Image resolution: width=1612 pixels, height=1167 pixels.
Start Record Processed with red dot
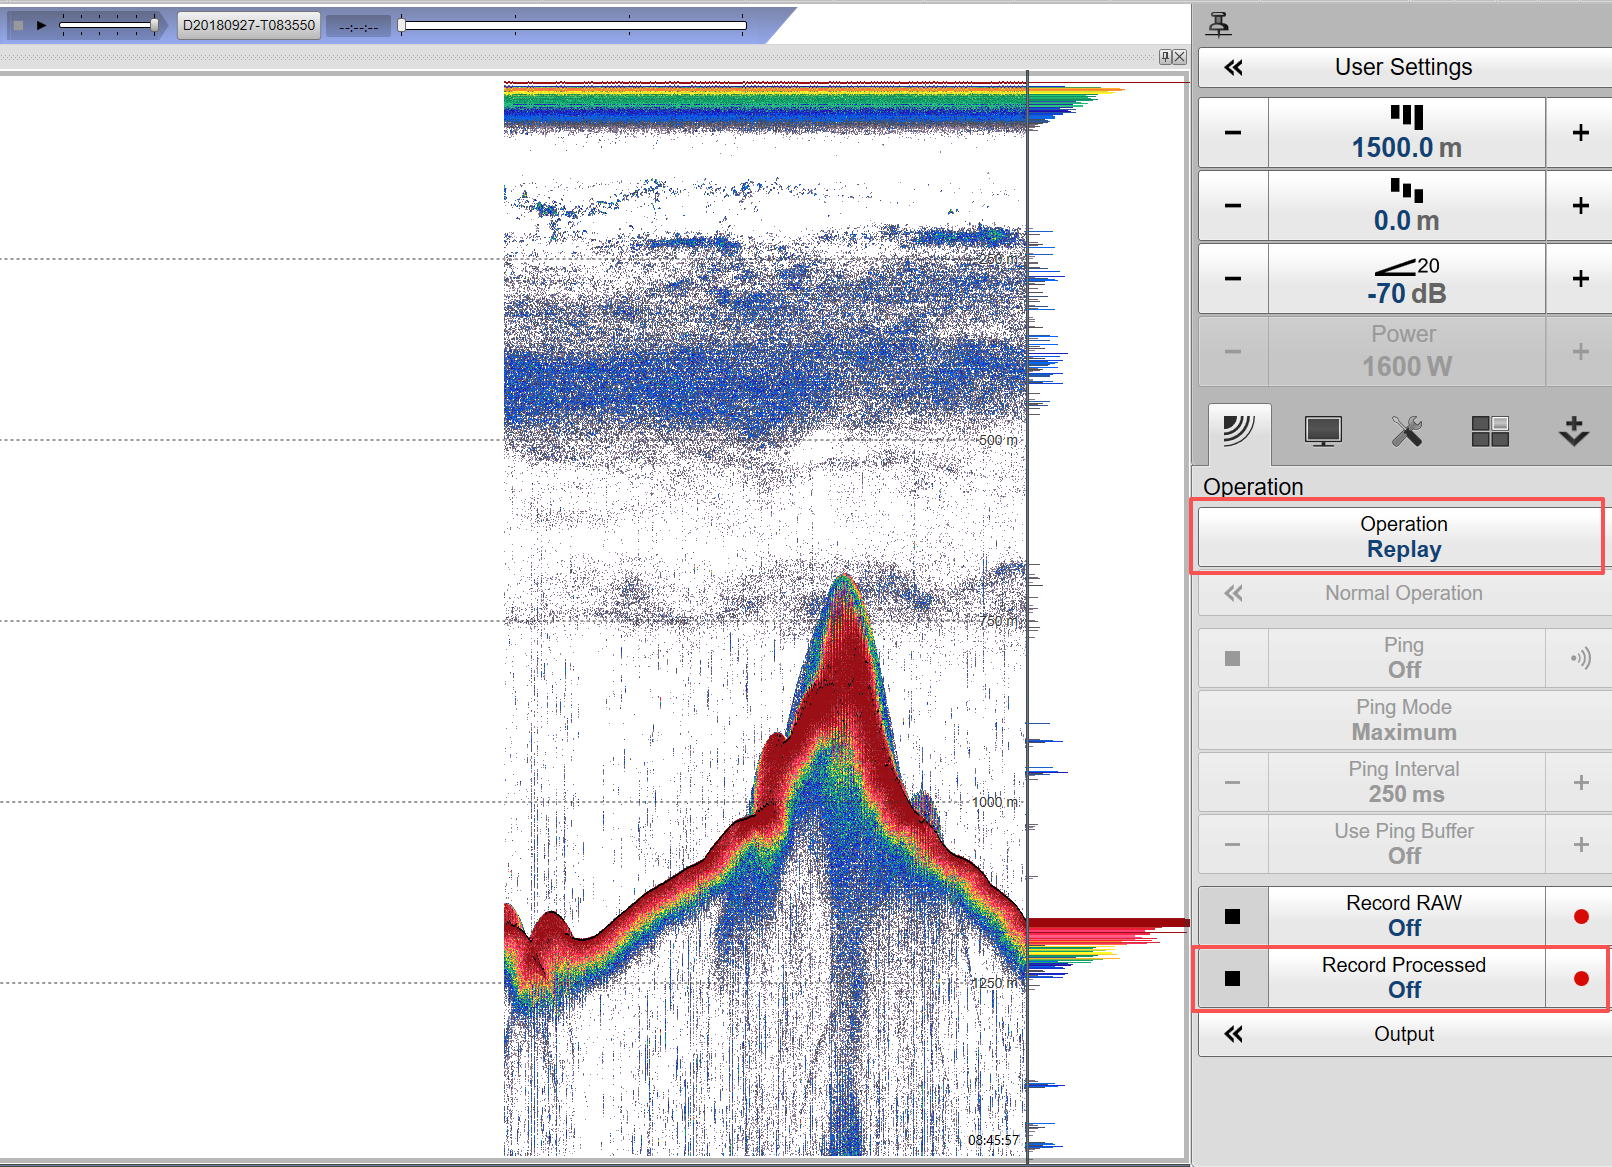click(x=1580, y=978)
